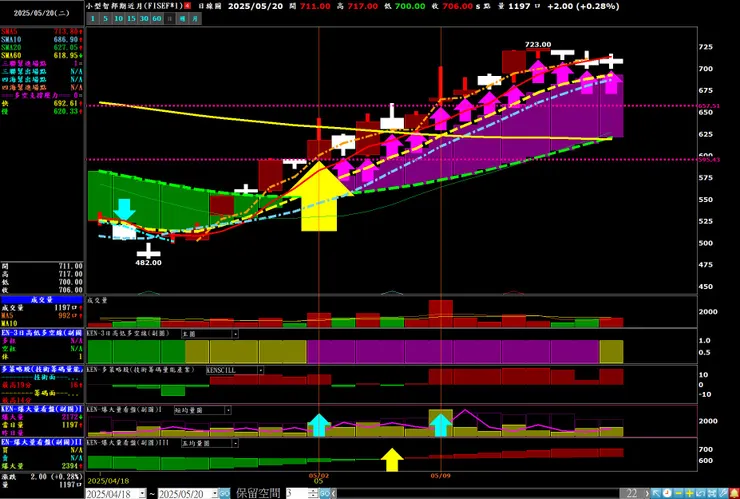Click the pin/draw tool icon in bottom toolbar
740x499 pixels.
click(723, 493)
